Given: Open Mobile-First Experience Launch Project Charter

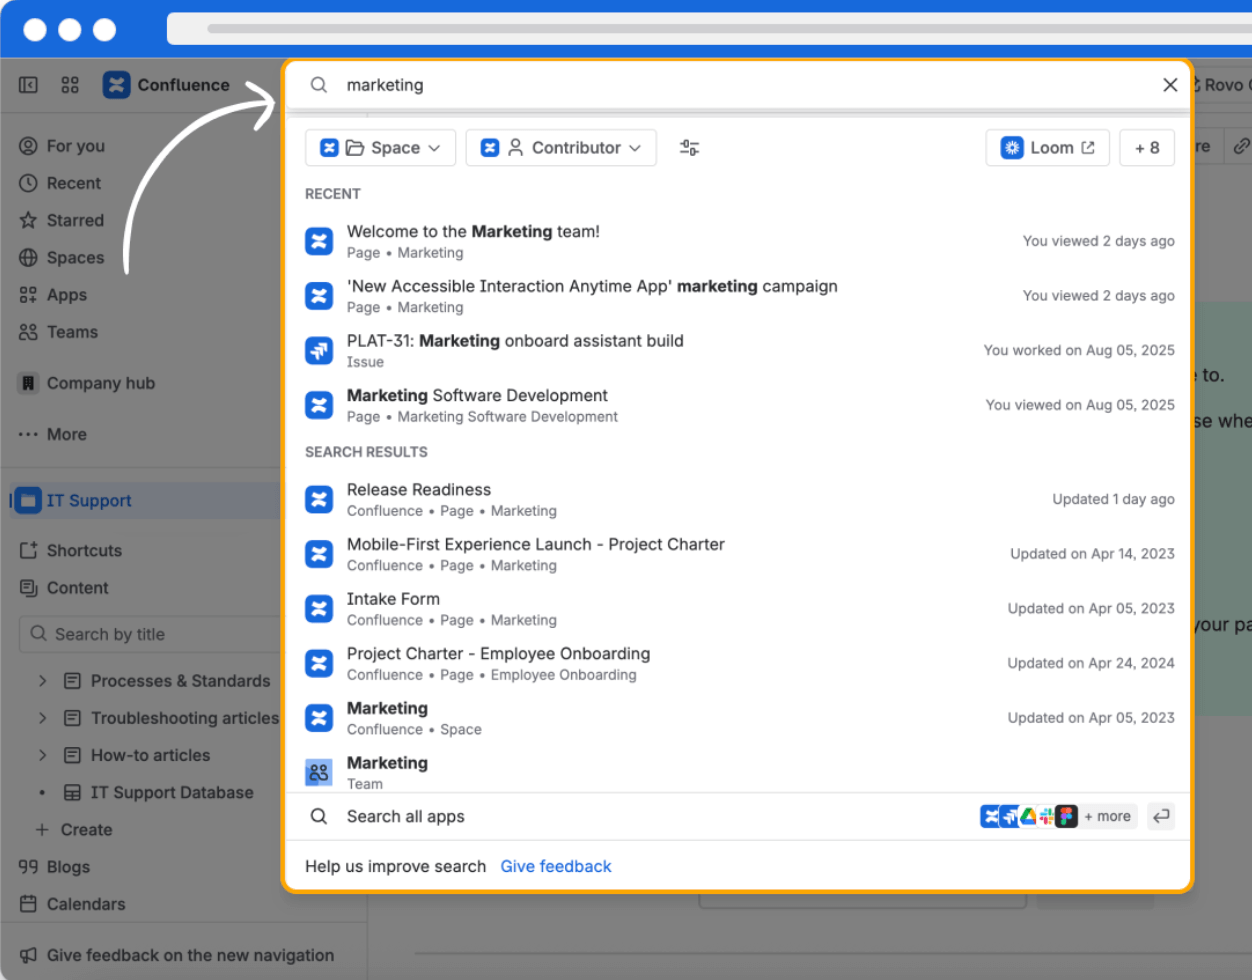Looking at the screenshot, I should pyautogui.click(x=740, y=554).
